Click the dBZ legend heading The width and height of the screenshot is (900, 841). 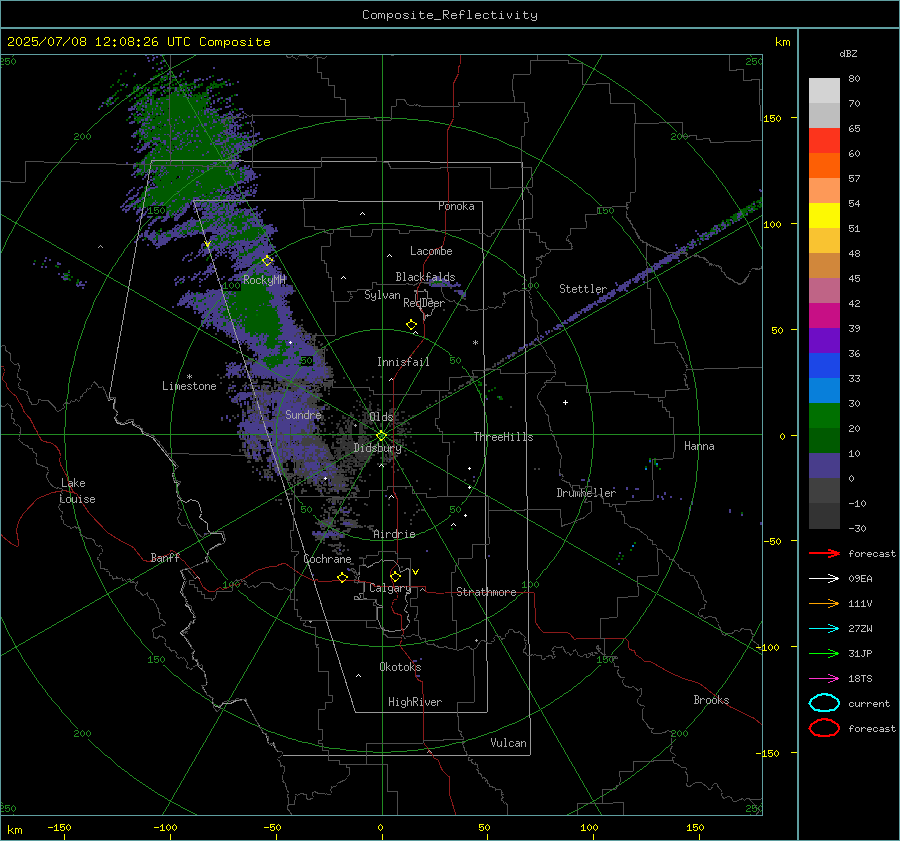point(848,53)
